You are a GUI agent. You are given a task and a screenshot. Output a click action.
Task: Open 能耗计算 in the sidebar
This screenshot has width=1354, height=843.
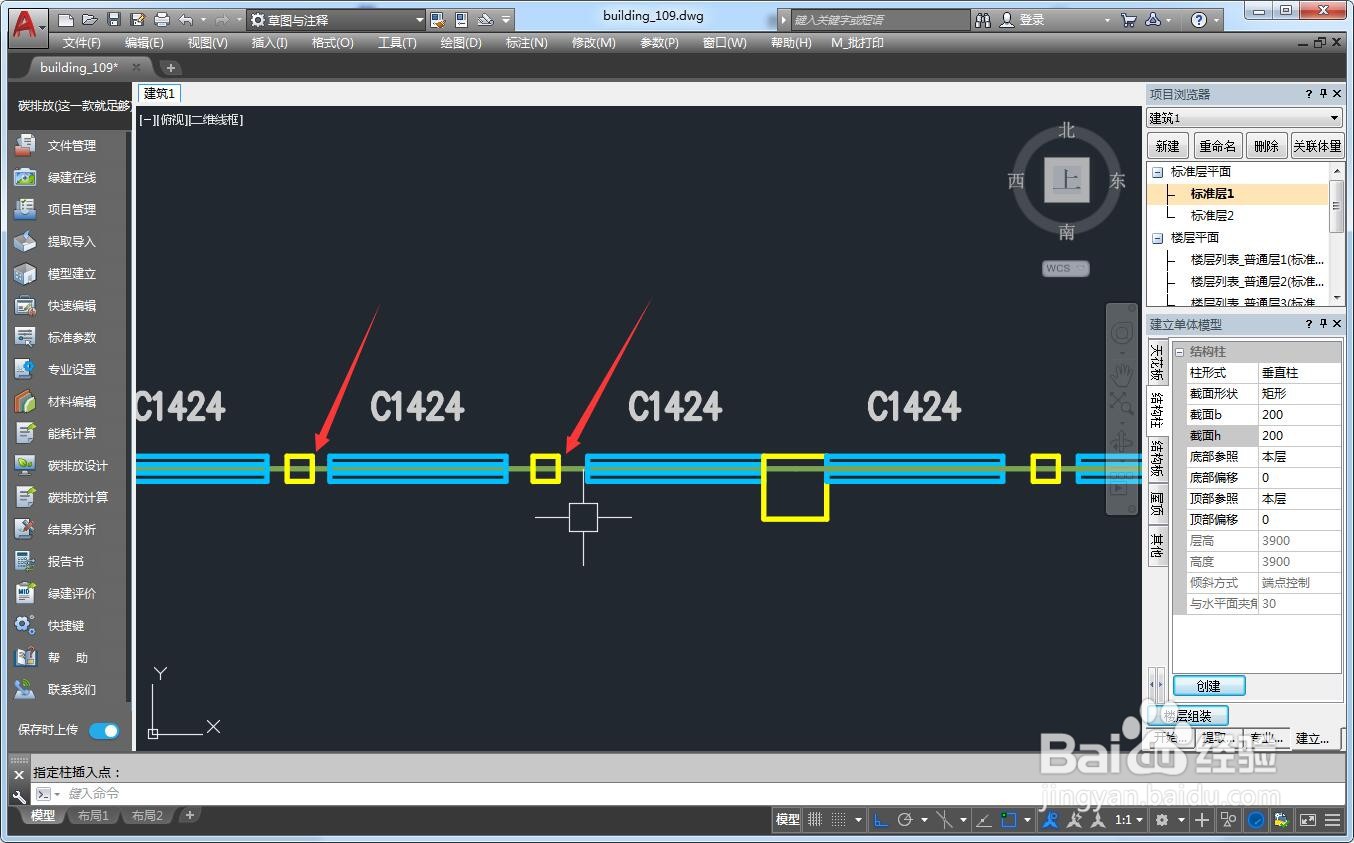coord(66,434)
